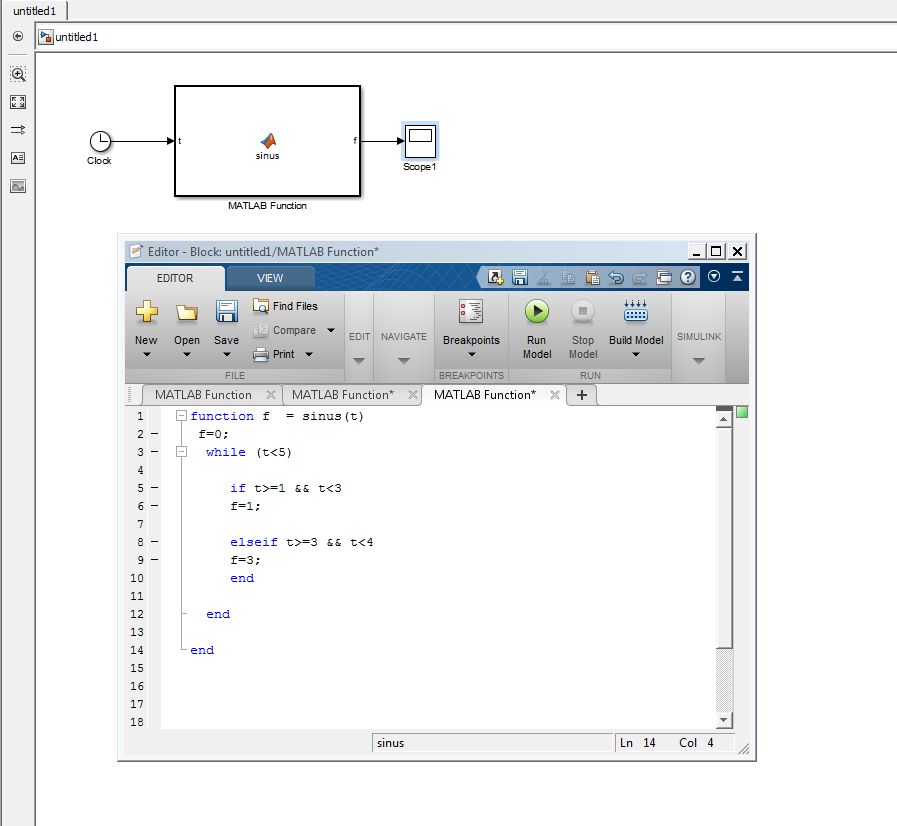Click the New file plus icon

point(147,312)
